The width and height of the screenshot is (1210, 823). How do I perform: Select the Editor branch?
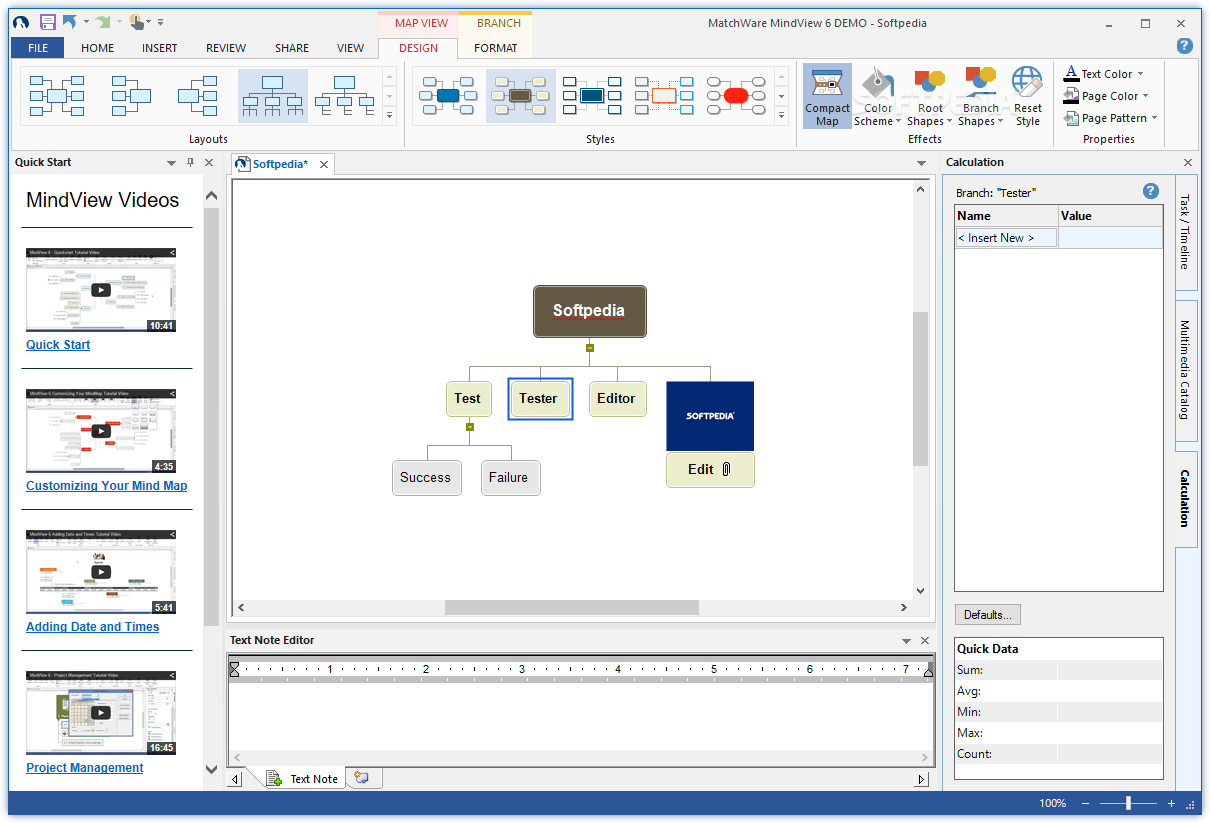click(617, 398)
